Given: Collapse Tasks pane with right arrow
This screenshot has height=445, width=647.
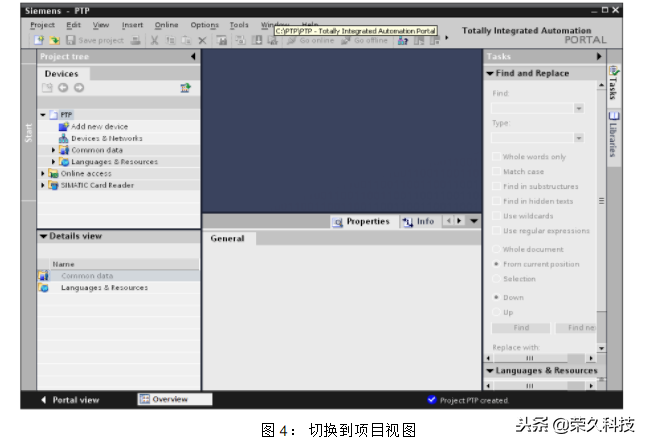Looking at the screenshot, I should click(599, 56).
